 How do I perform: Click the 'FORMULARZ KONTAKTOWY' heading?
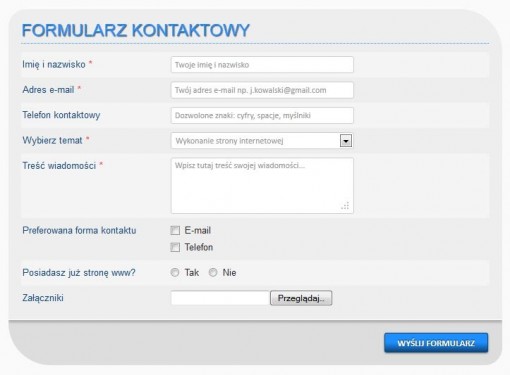136,30
